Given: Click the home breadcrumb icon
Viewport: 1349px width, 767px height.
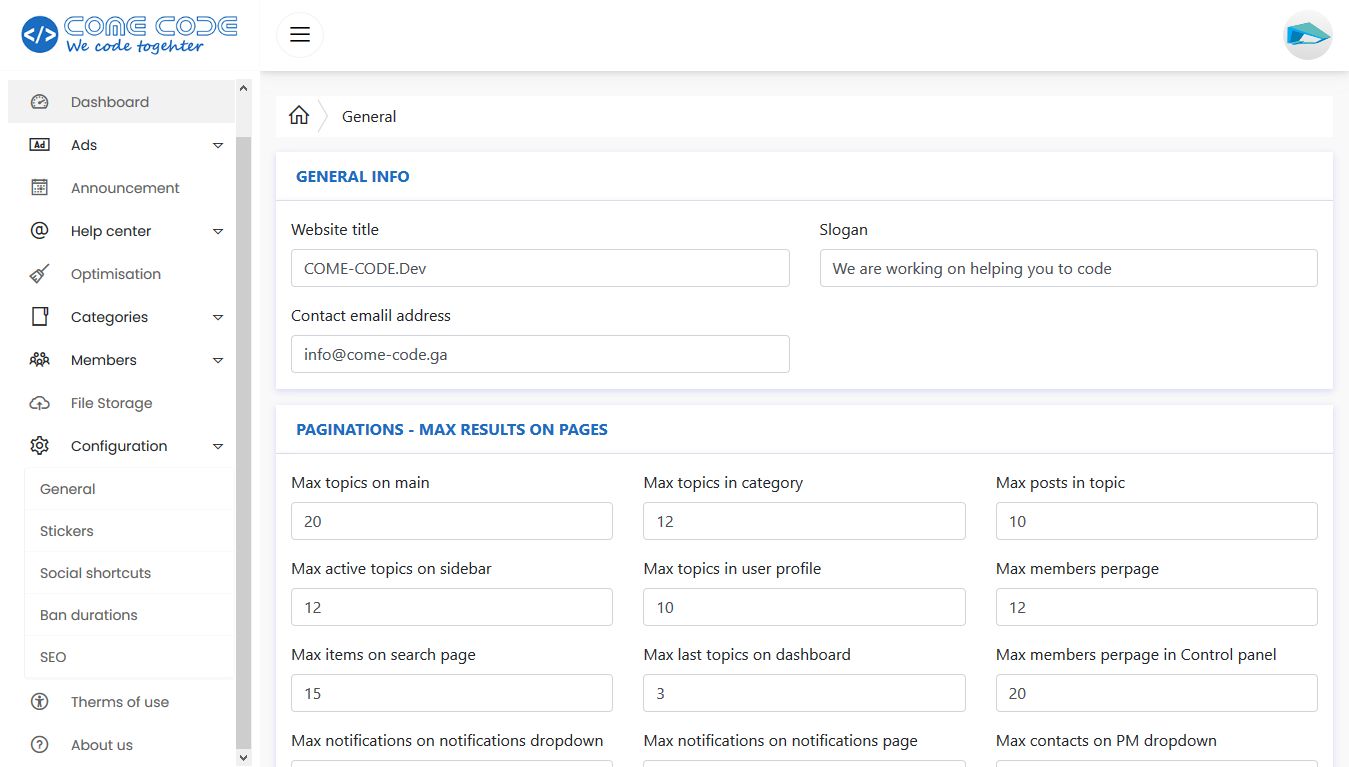Looking at the screenshot, I should 299,116.
